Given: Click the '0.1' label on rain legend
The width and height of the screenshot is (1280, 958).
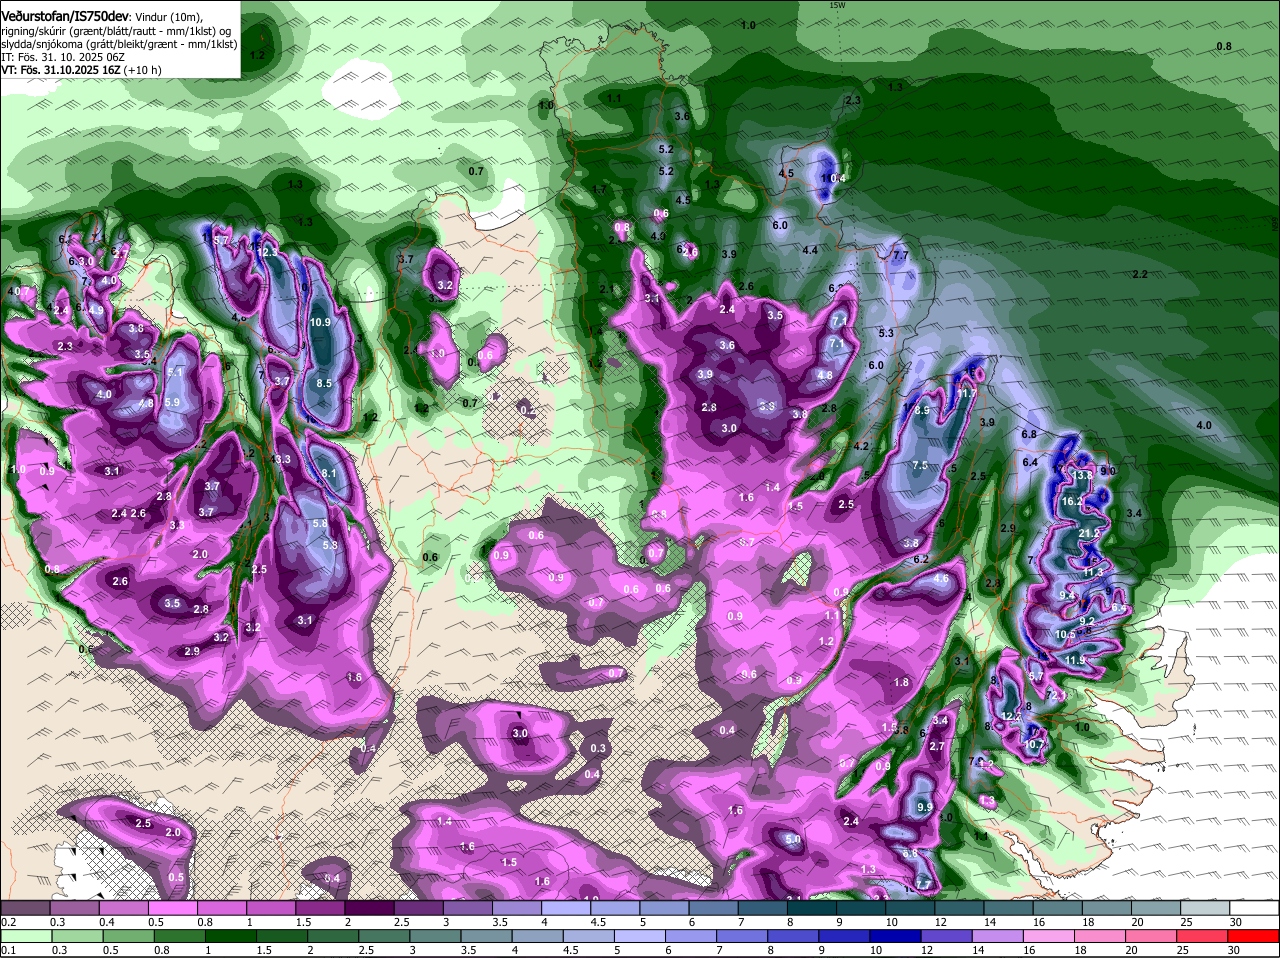Looking at the screenshot, I should click(8, 950).
